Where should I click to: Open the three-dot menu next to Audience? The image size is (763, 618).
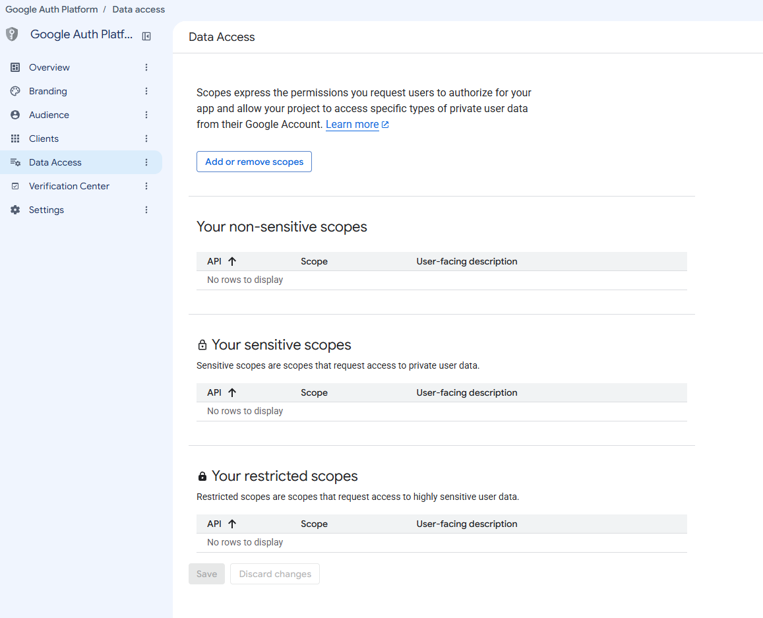[146, 115]
